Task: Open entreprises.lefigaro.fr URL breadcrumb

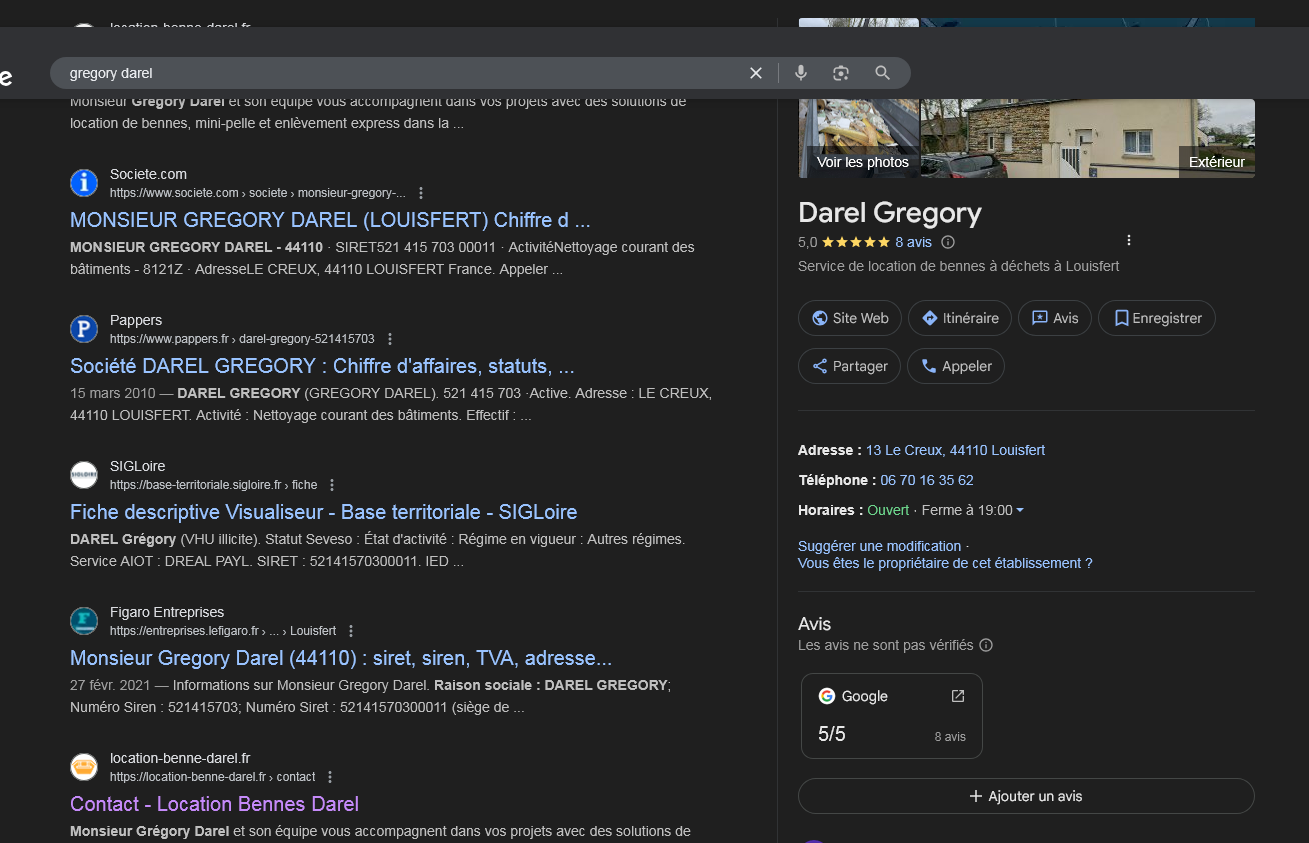Action: coord(223,631)
